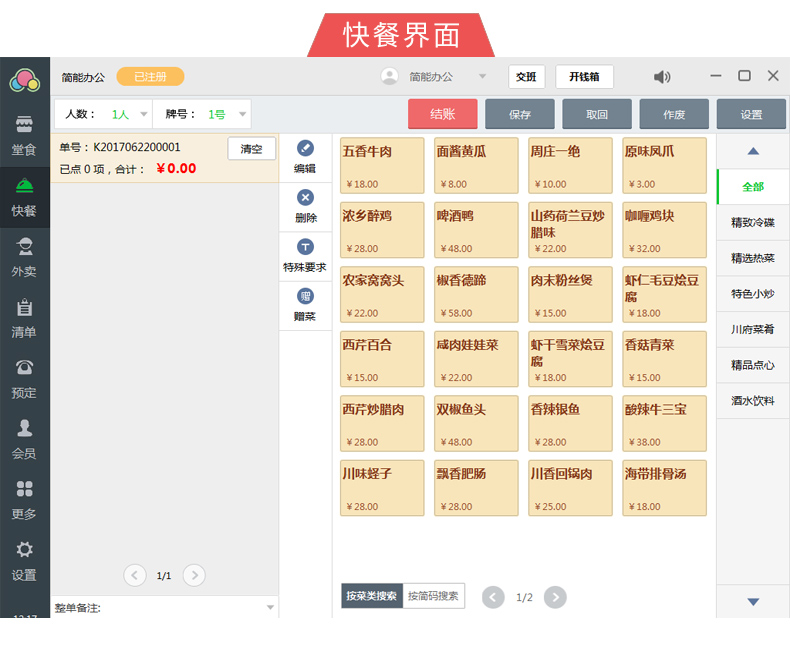Add dish 原味凤爪 to the order

[665, 165]
